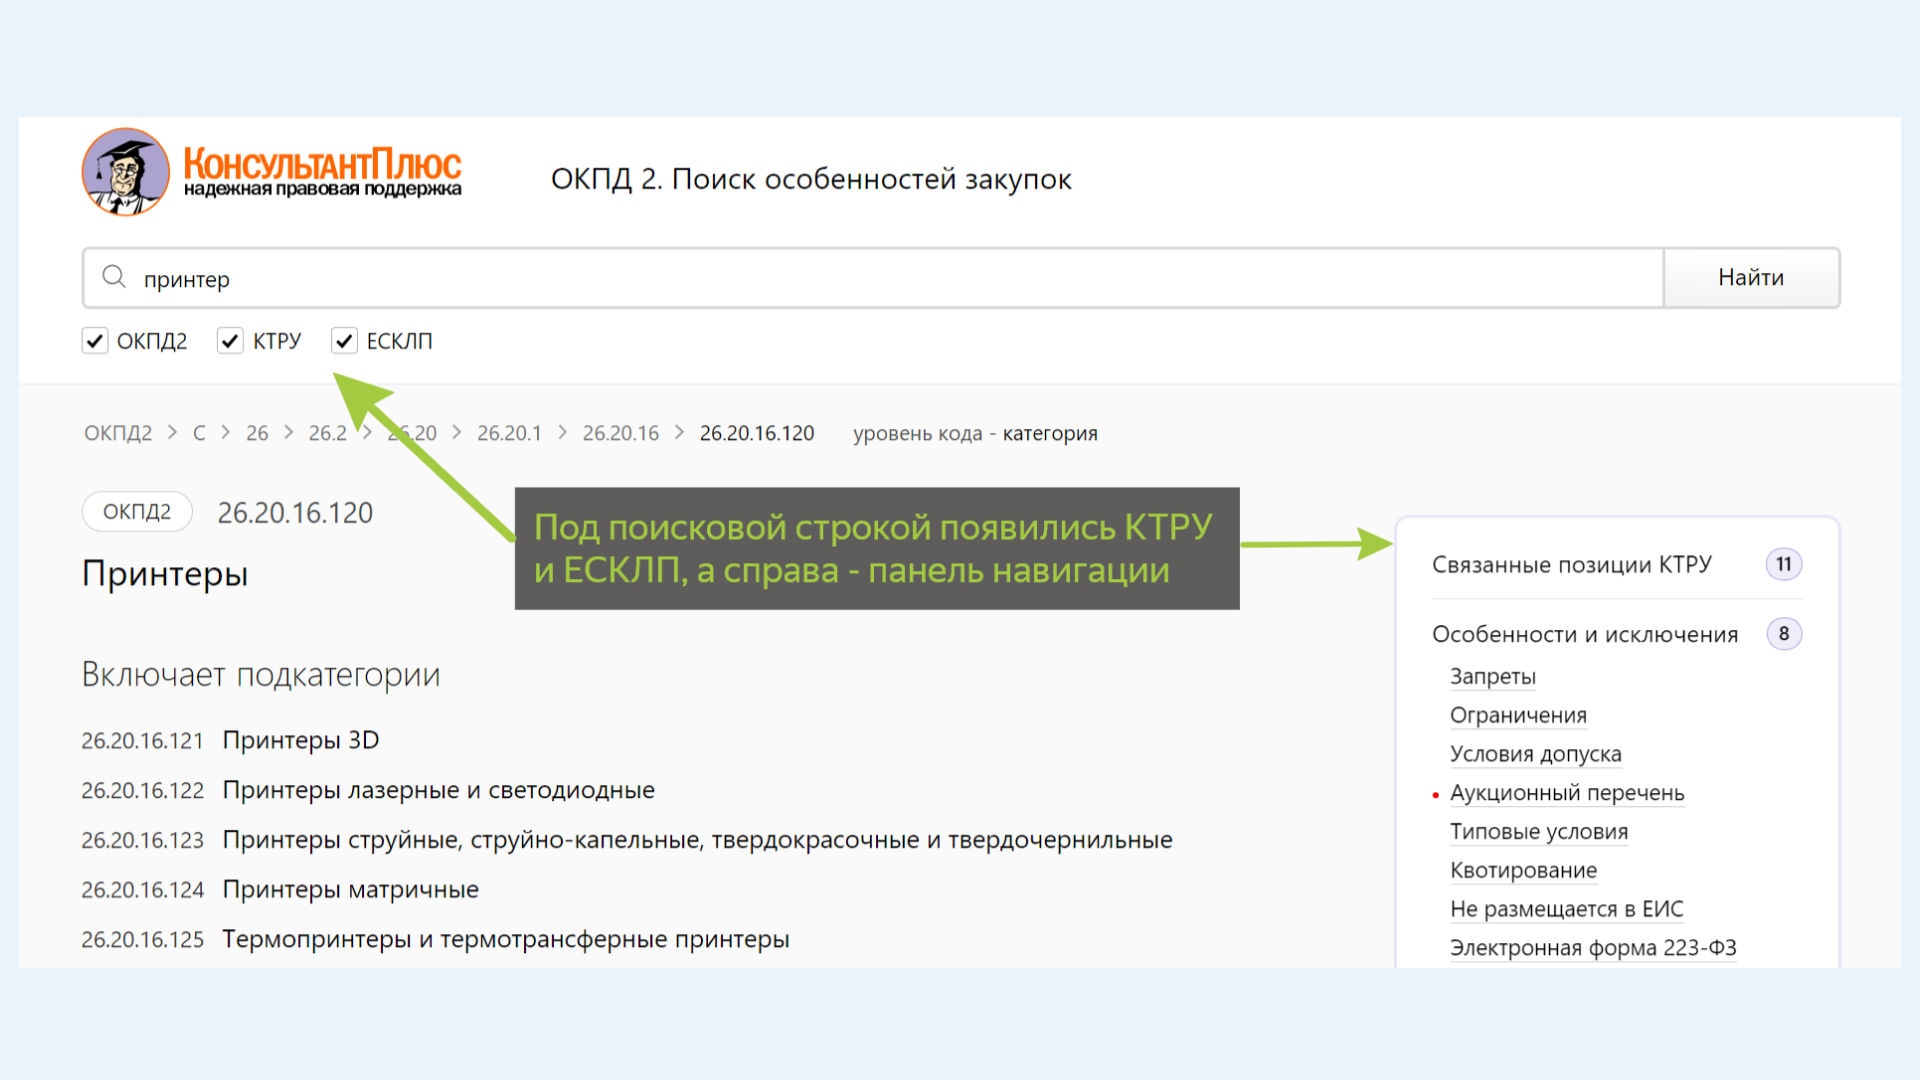Go to breadcrumb level 26.20.1

click(x=509, y=433)
